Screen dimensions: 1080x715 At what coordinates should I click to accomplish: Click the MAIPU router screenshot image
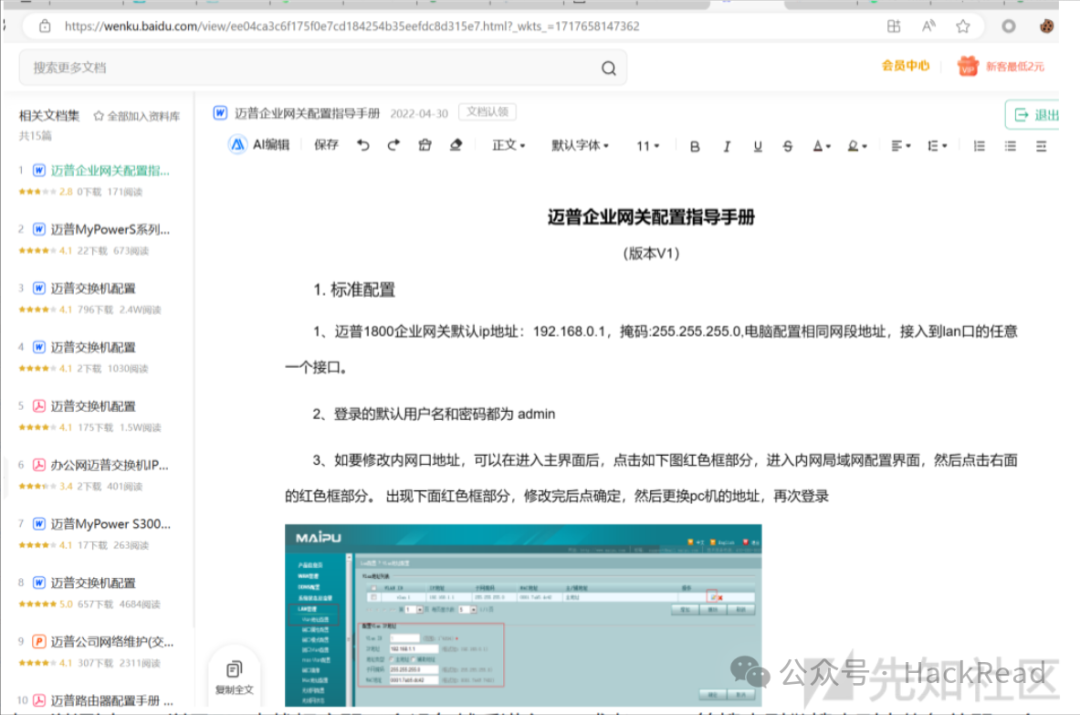pyautogui.click(x=523, y=615)
